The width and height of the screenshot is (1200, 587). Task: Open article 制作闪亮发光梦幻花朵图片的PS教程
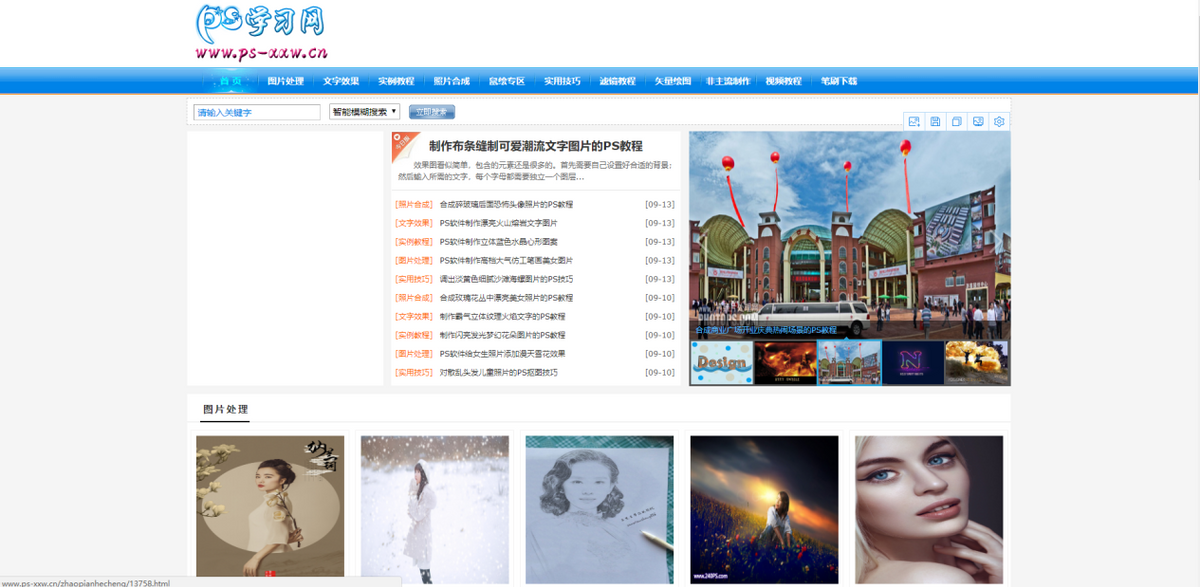point(502,335)
